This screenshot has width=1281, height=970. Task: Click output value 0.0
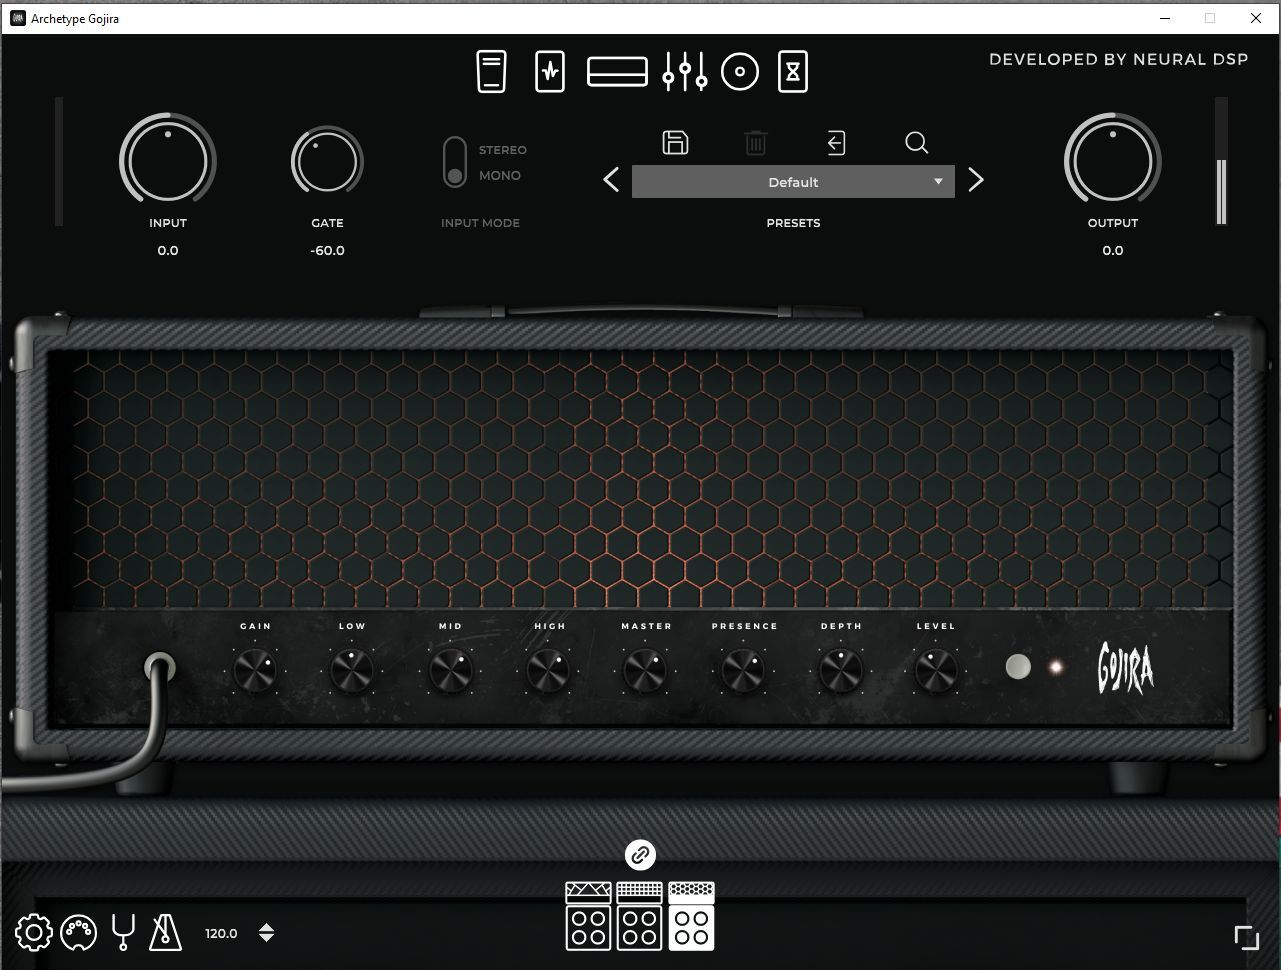tap(1112, 250)
